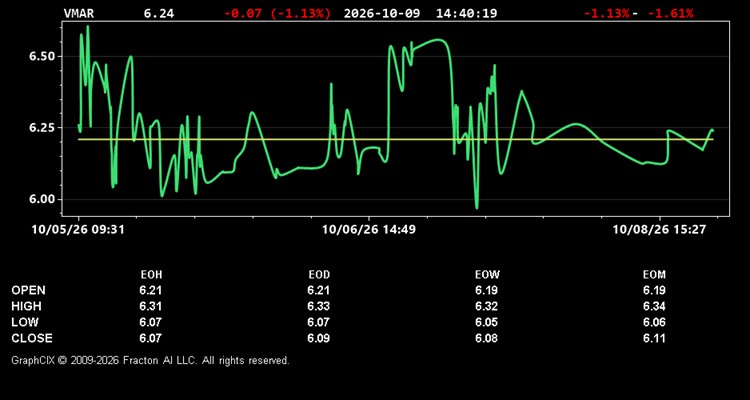750x400 pixels.
Task: Click the EOD high value 6.33
Action: [x=319, y=306]
